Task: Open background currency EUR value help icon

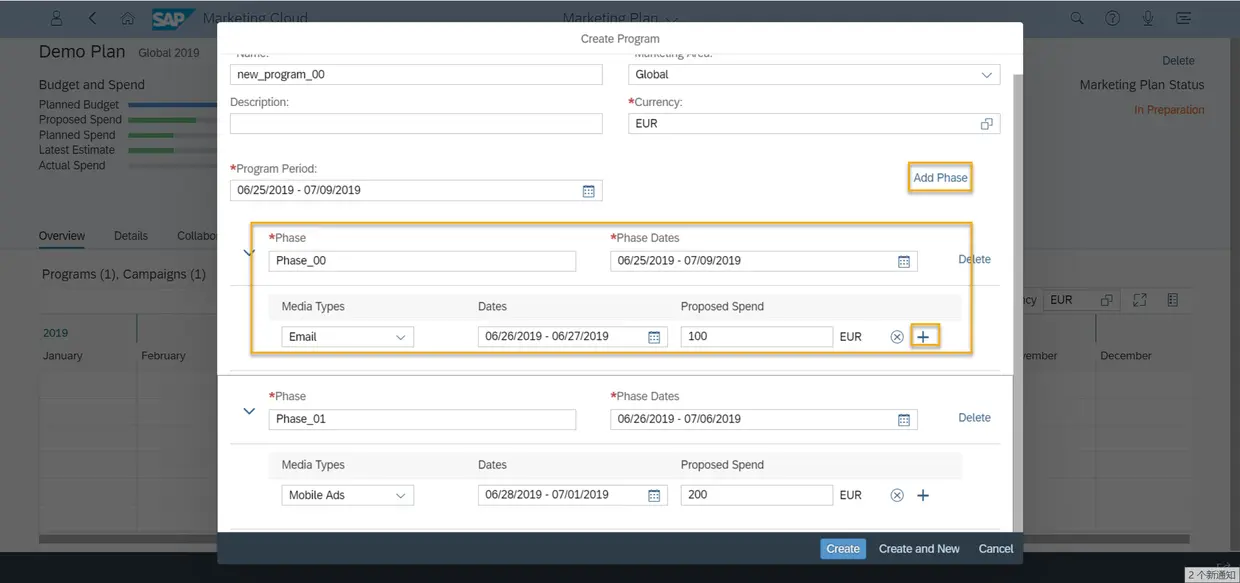Action: click(x=1106, y=300)
